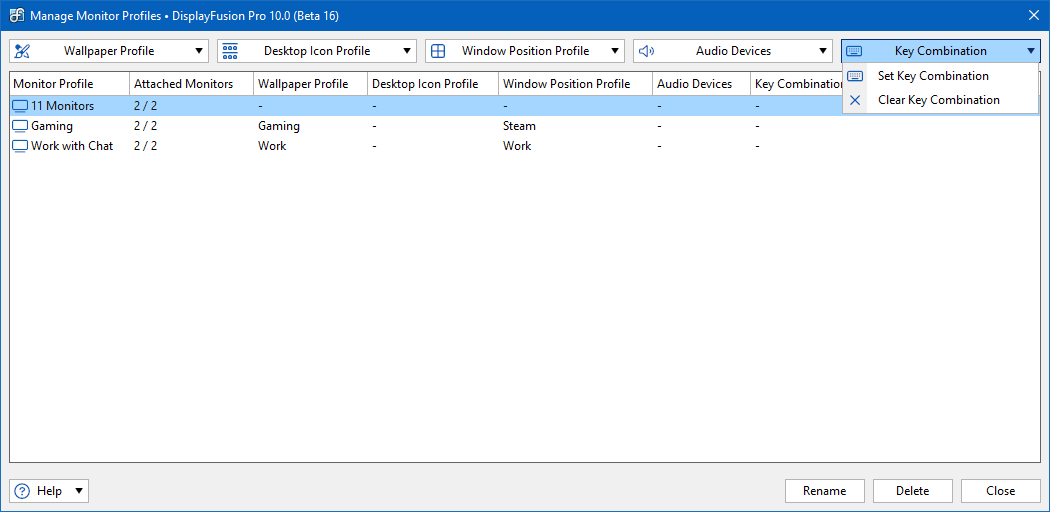Sort by Attached Monitors column header
Viewport: 1050px width, 512px height.
192,84
